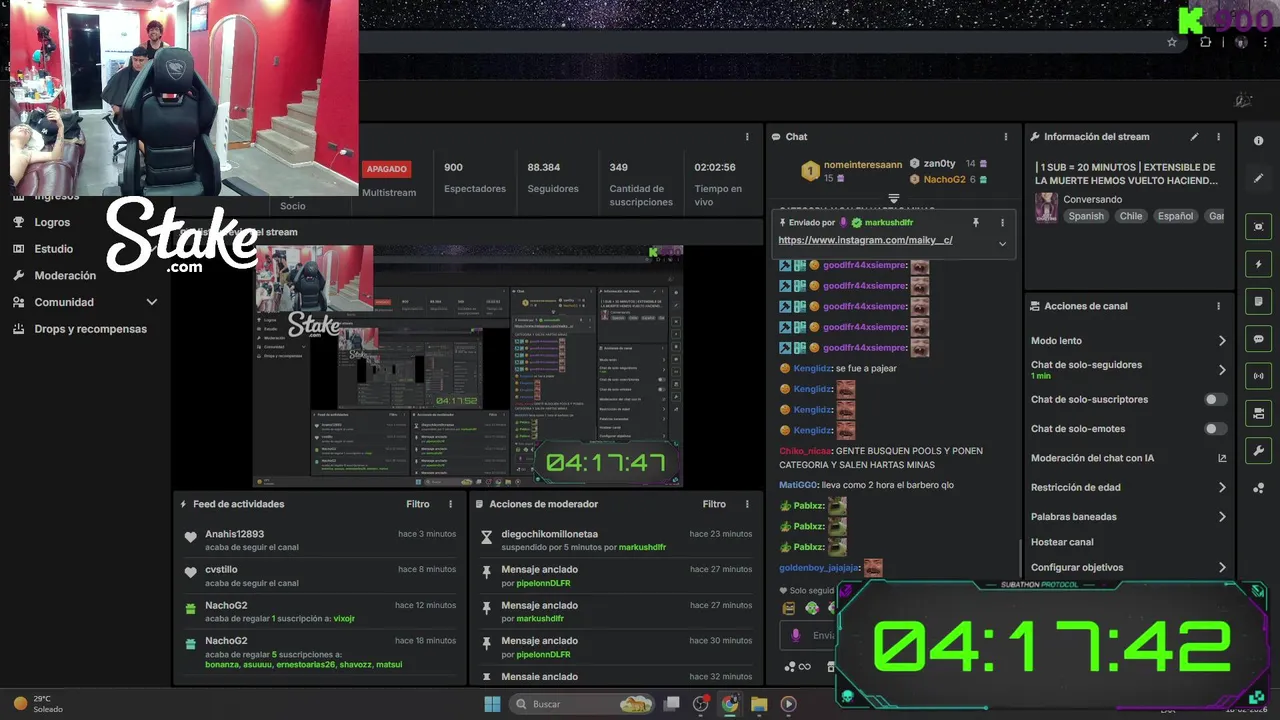Viewport: 1280px width, 720px height.
Task: Open the Información del stream options menu
Action: [x=1218, y=137]
